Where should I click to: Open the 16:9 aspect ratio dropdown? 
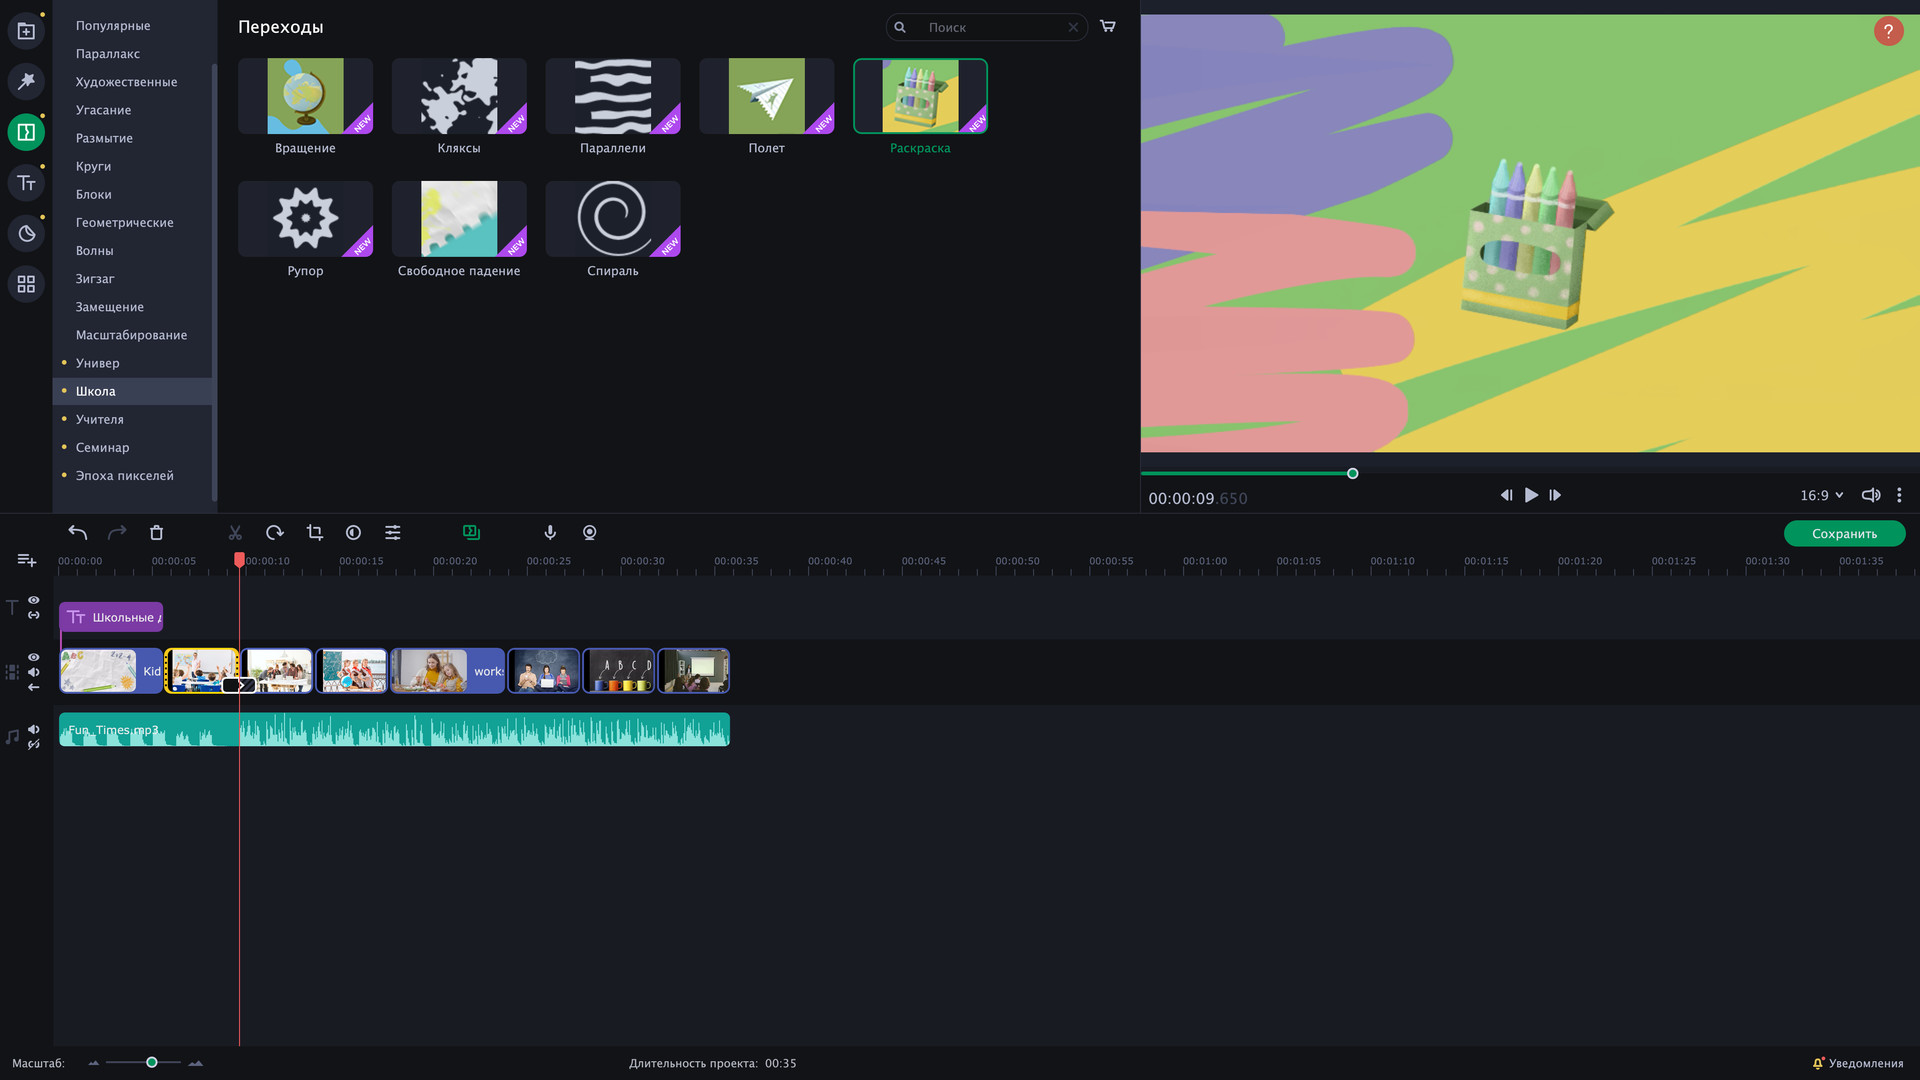(1821, 495)
